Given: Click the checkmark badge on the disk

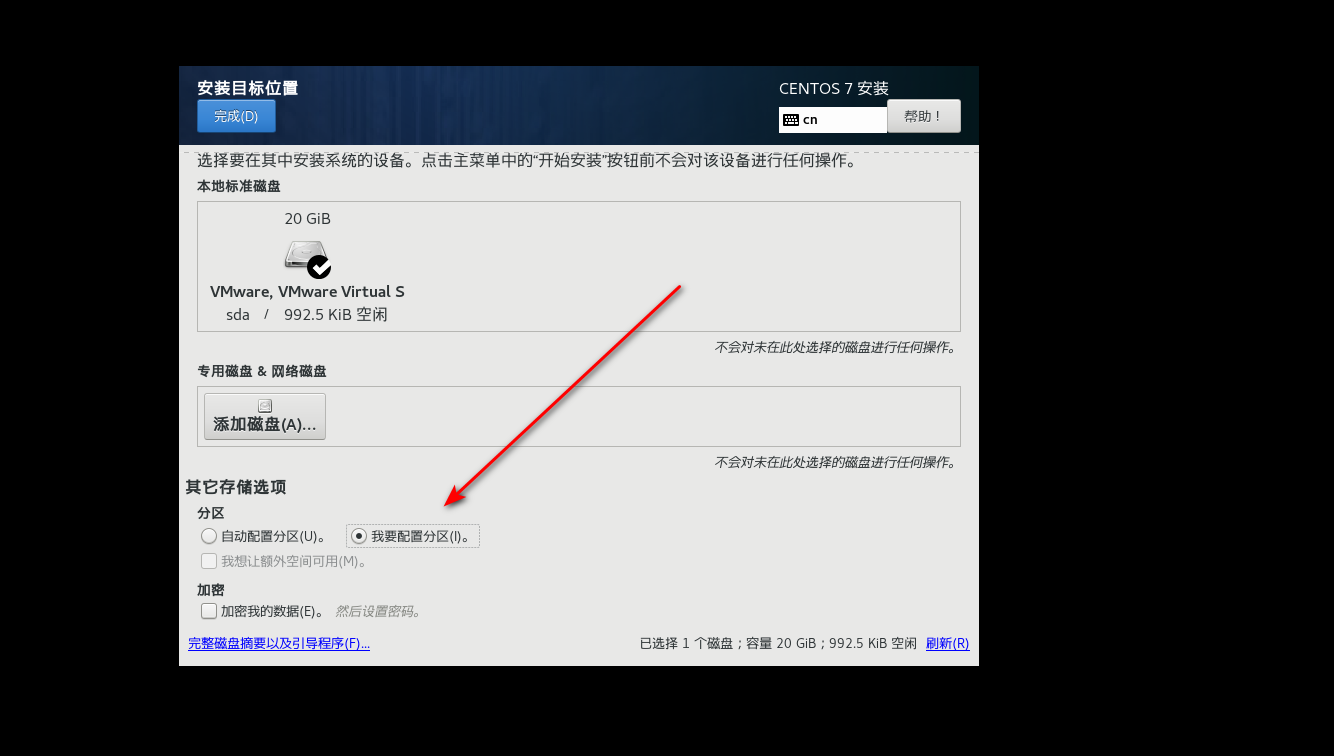Looking at the screenshot, I should click(x=321, y=266).
